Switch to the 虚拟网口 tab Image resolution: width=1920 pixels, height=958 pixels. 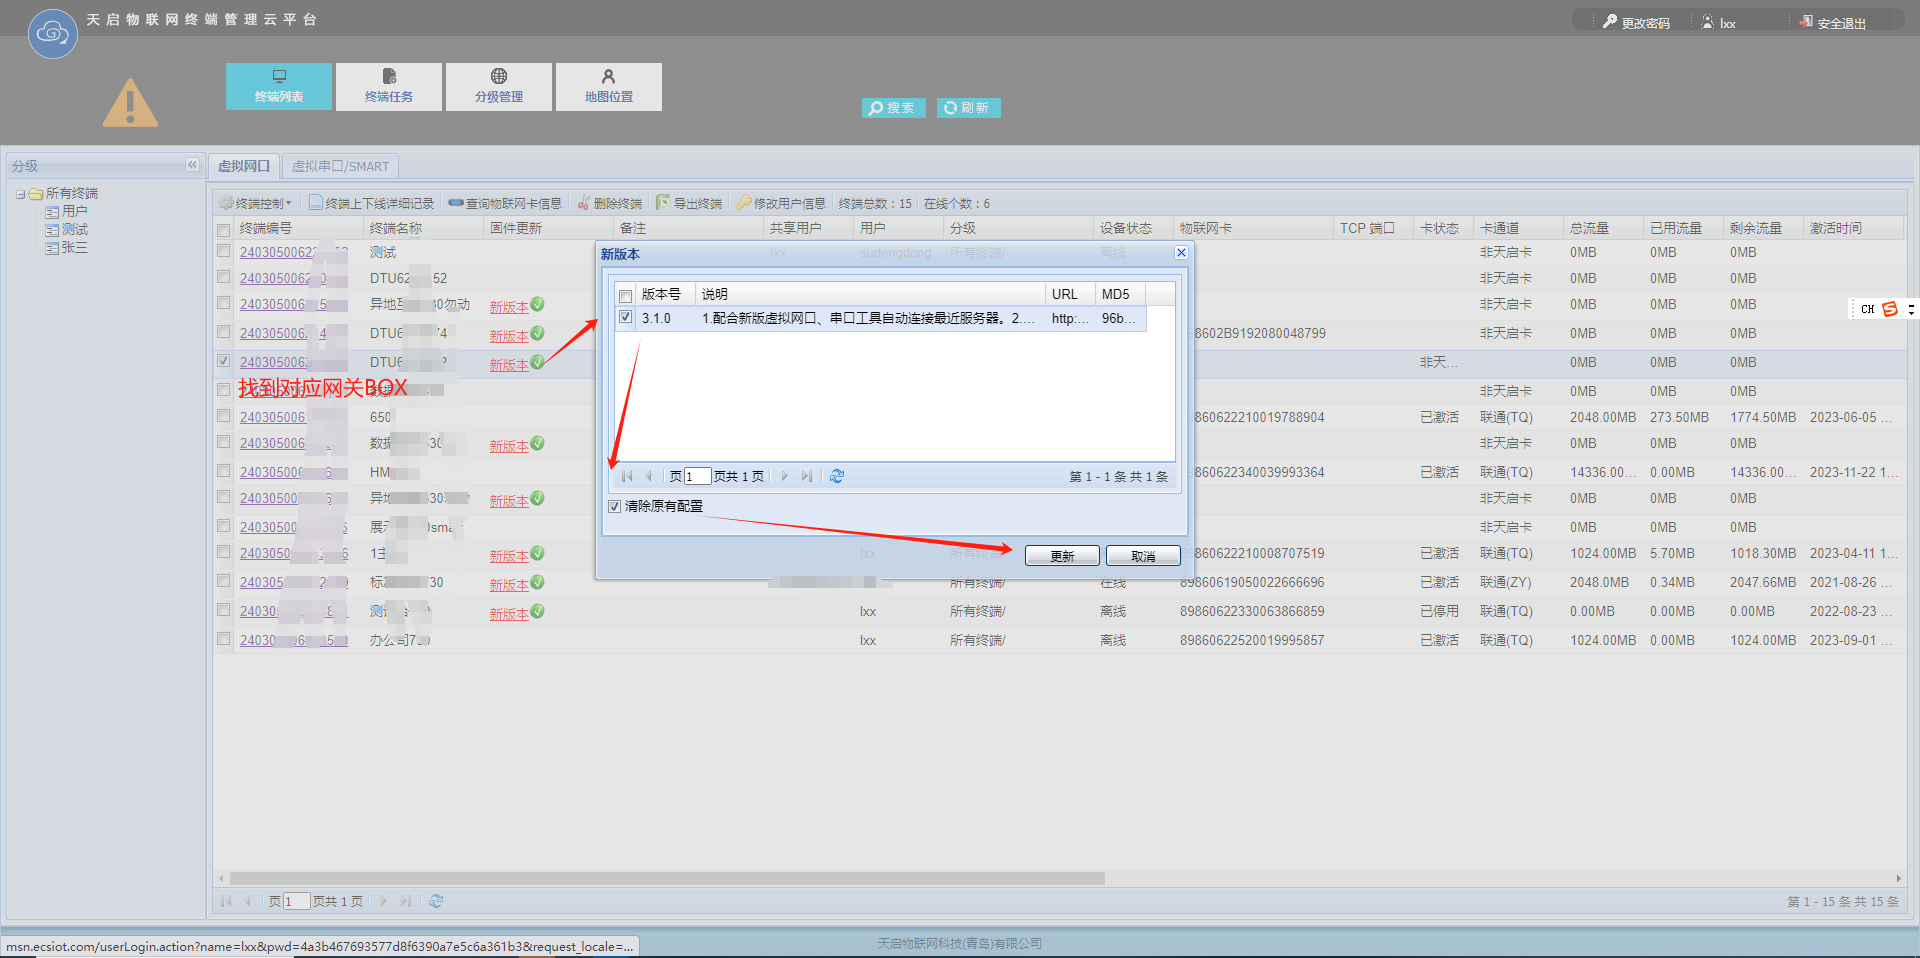click(244, 166)
